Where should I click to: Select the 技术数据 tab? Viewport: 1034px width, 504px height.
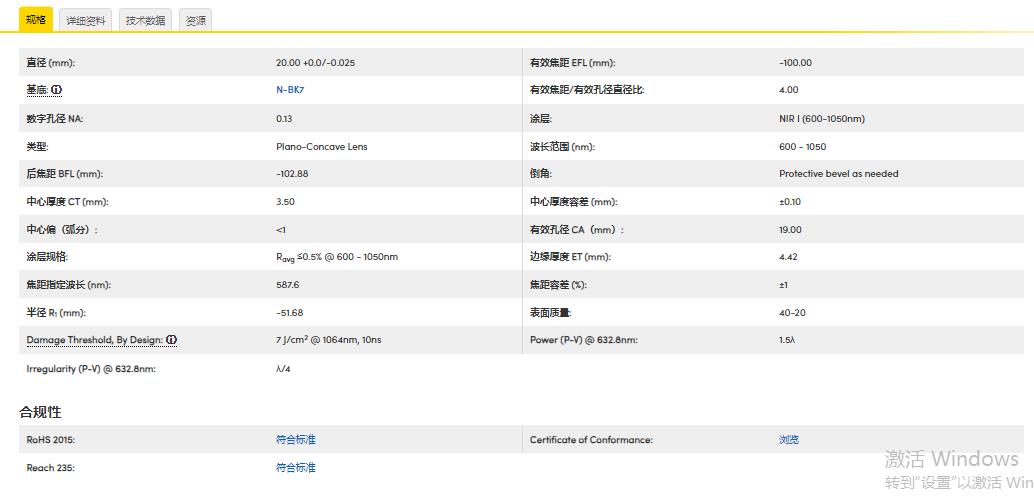pyautogui.click(x=146, y=20)
